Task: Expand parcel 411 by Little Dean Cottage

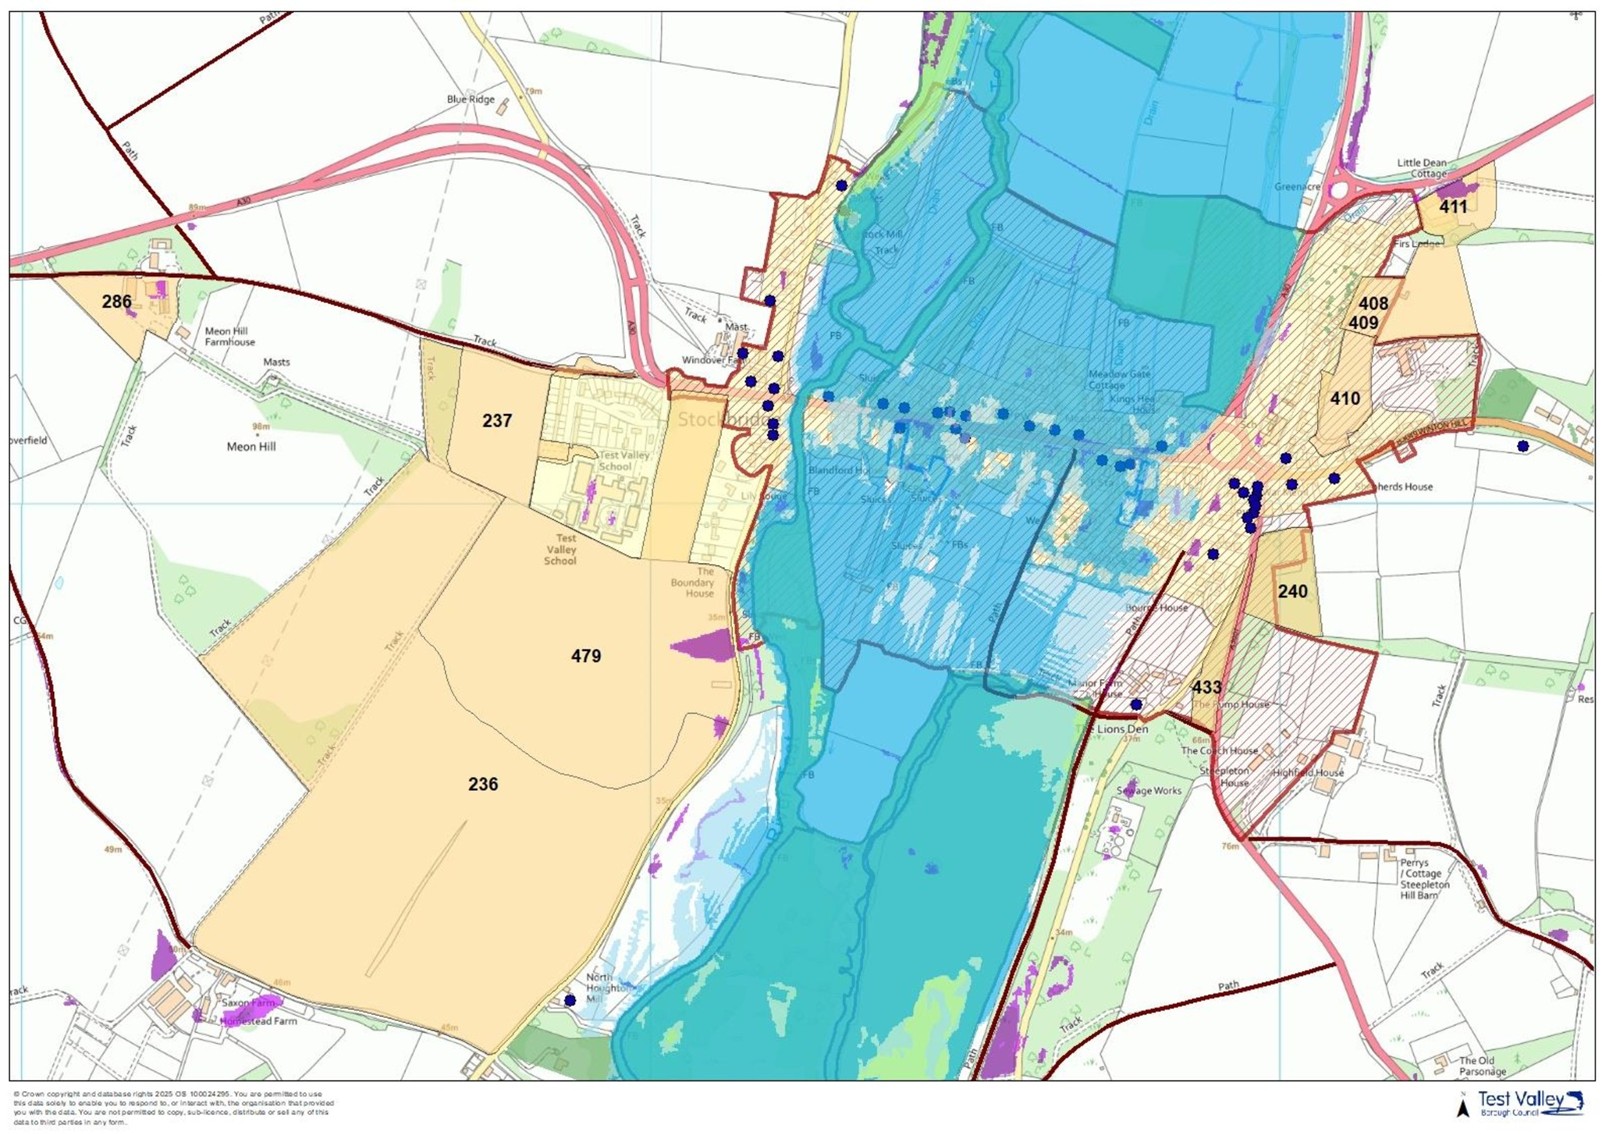Action: coord(1453,208)
